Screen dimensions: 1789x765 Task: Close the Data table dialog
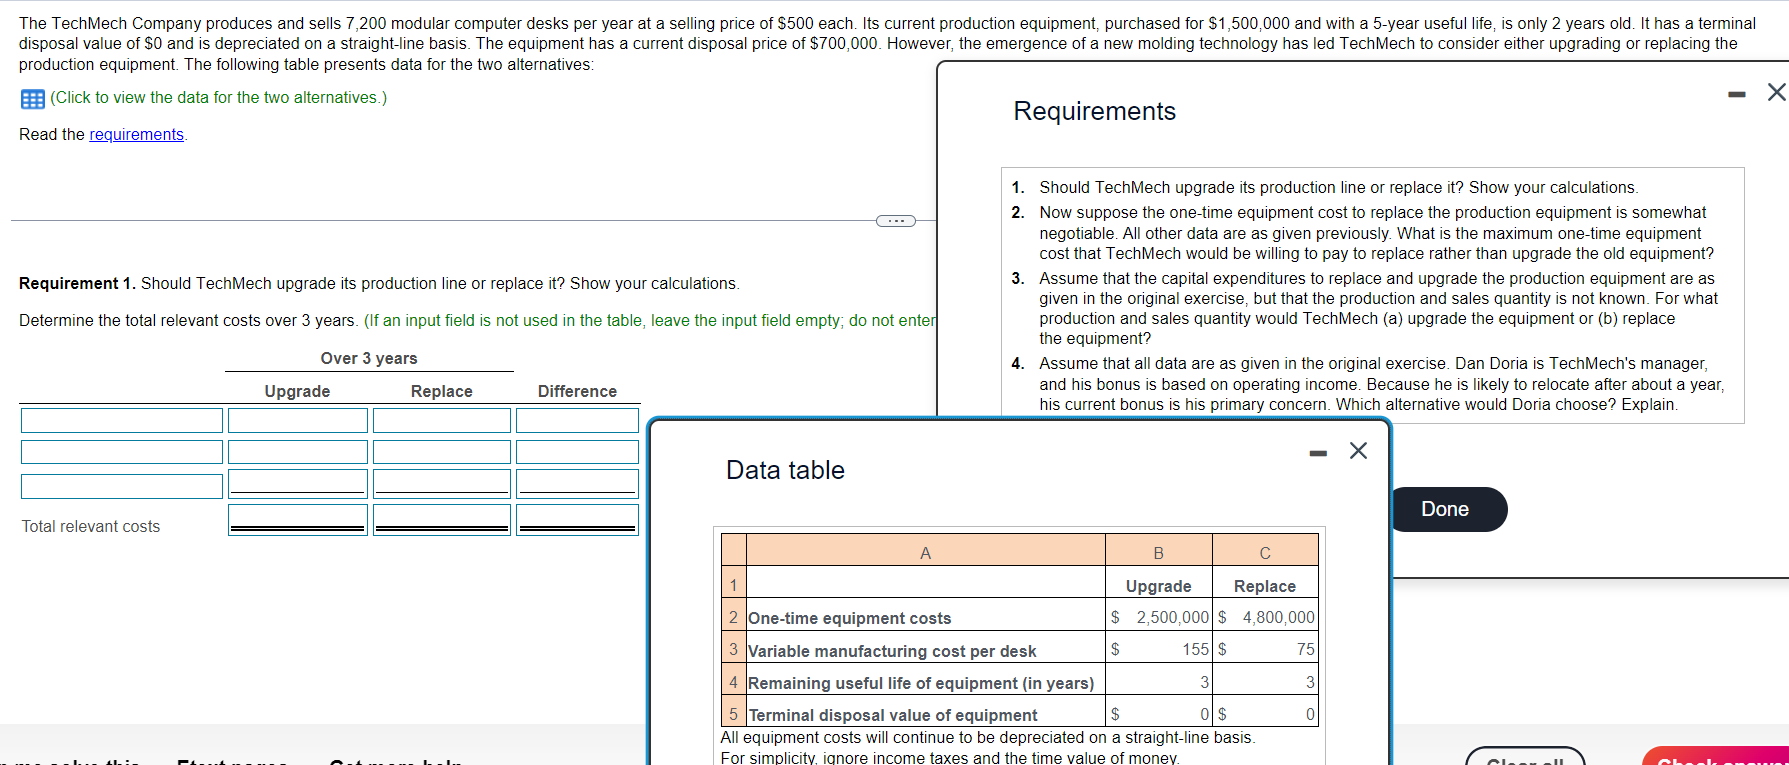coord(1358,451)
